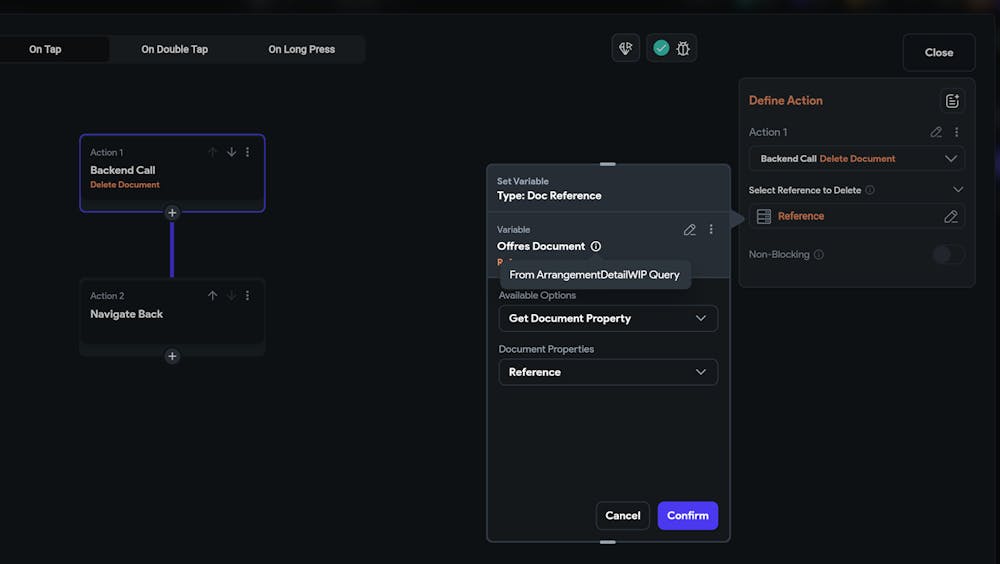Open the On Long Press tab
Screen dimensions: 1000x564
coord(301,49)
